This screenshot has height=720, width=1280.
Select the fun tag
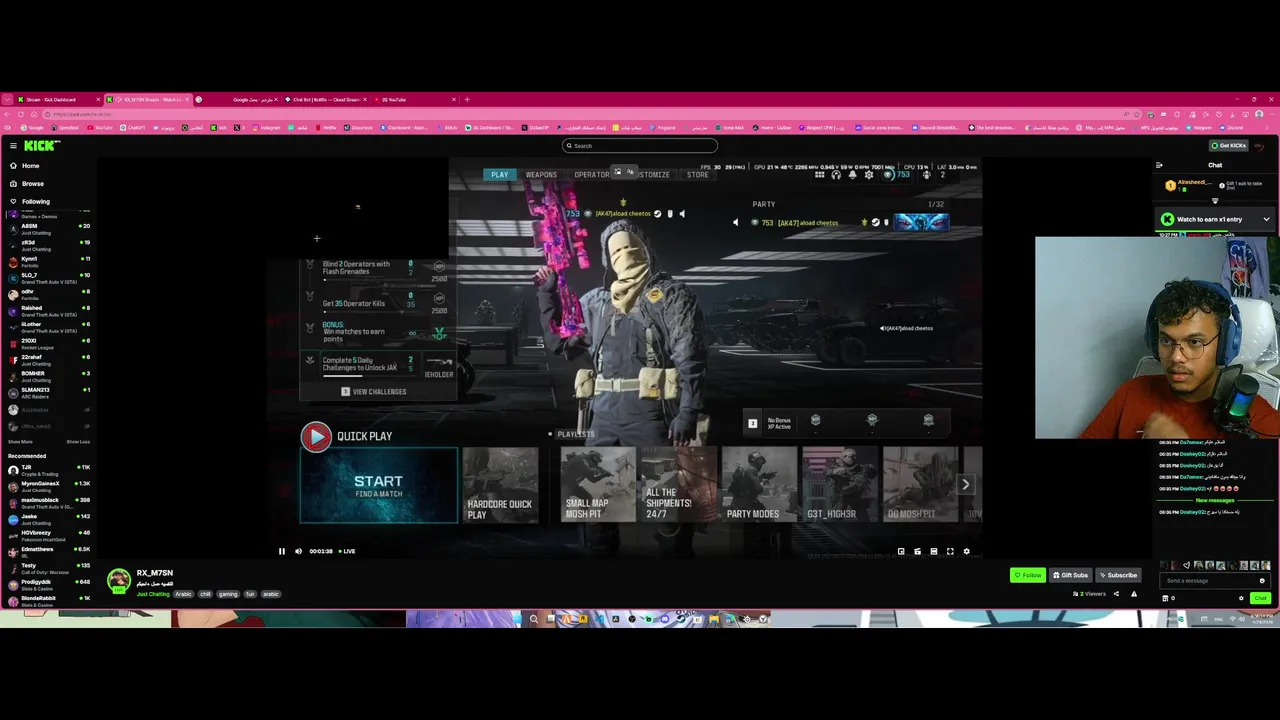(250, 594)
